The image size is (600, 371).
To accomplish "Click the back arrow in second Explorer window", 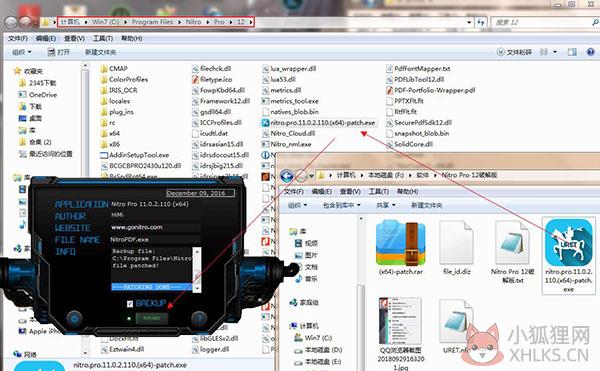I will [287, 176].
